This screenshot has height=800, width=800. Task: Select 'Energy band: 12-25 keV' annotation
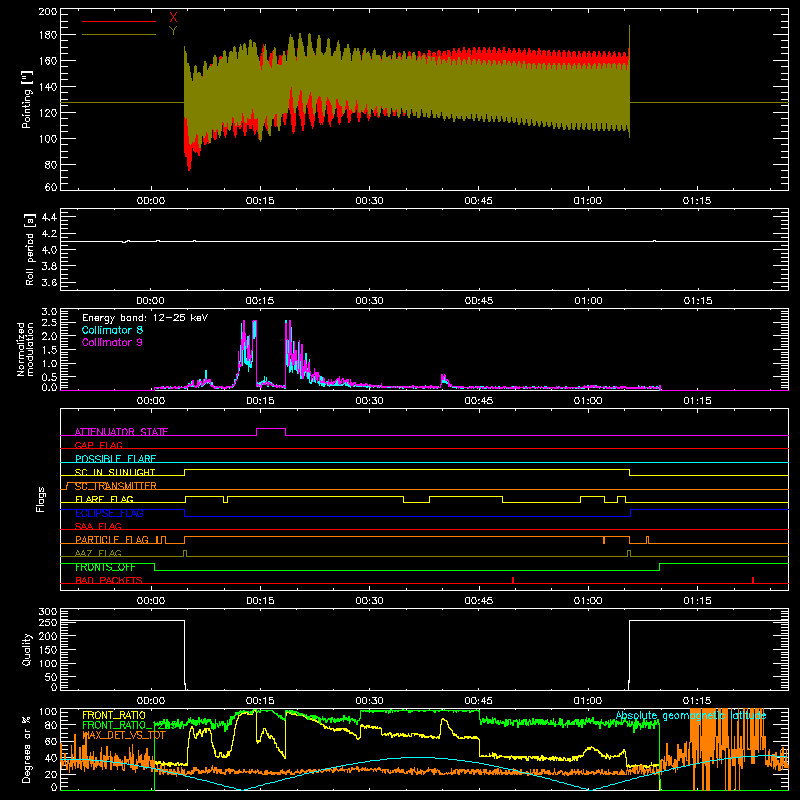click(145, 318)
